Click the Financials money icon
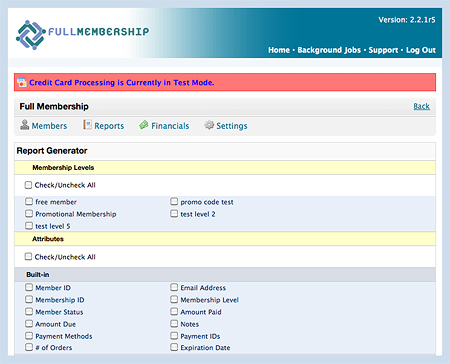Image resolution: width=450 pixels, height=364 pixels. (144, 125)
